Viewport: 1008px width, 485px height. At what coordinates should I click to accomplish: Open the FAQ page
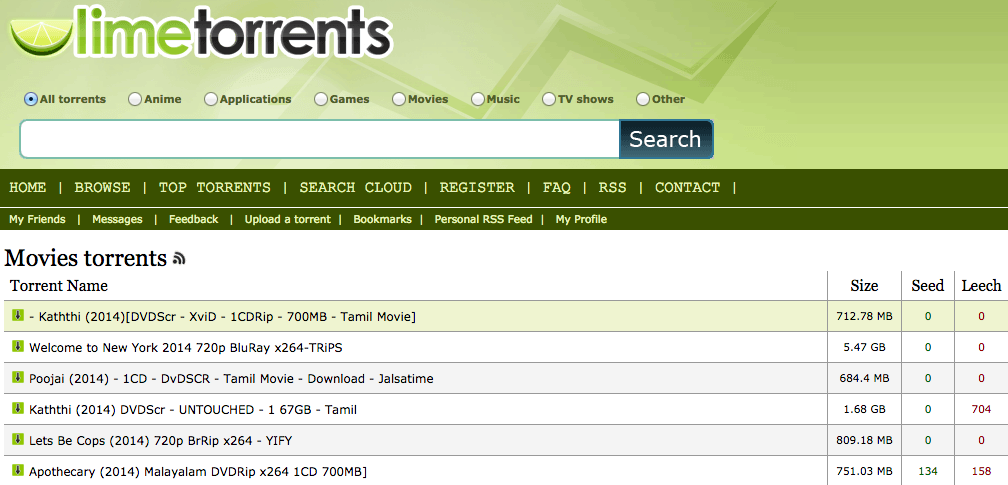557,187
